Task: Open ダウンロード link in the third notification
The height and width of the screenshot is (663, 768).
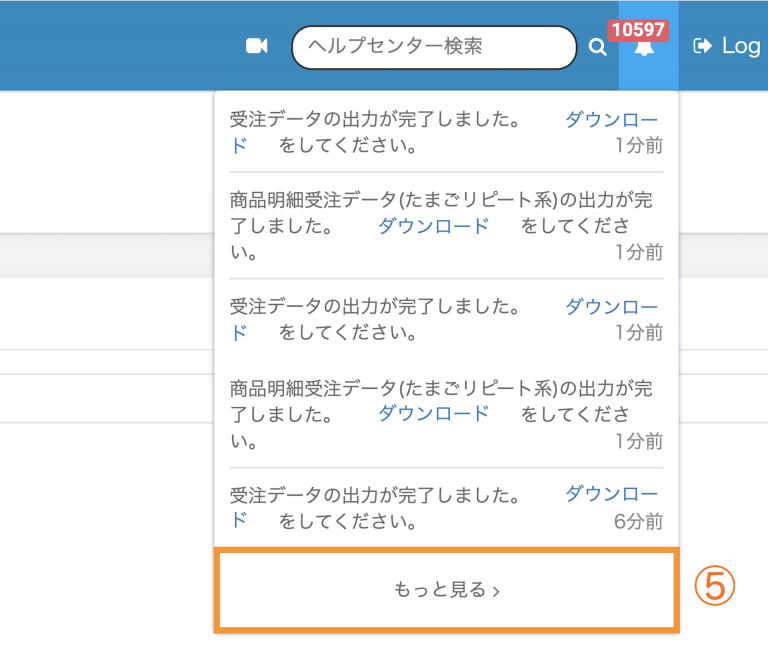Action: 612,306
